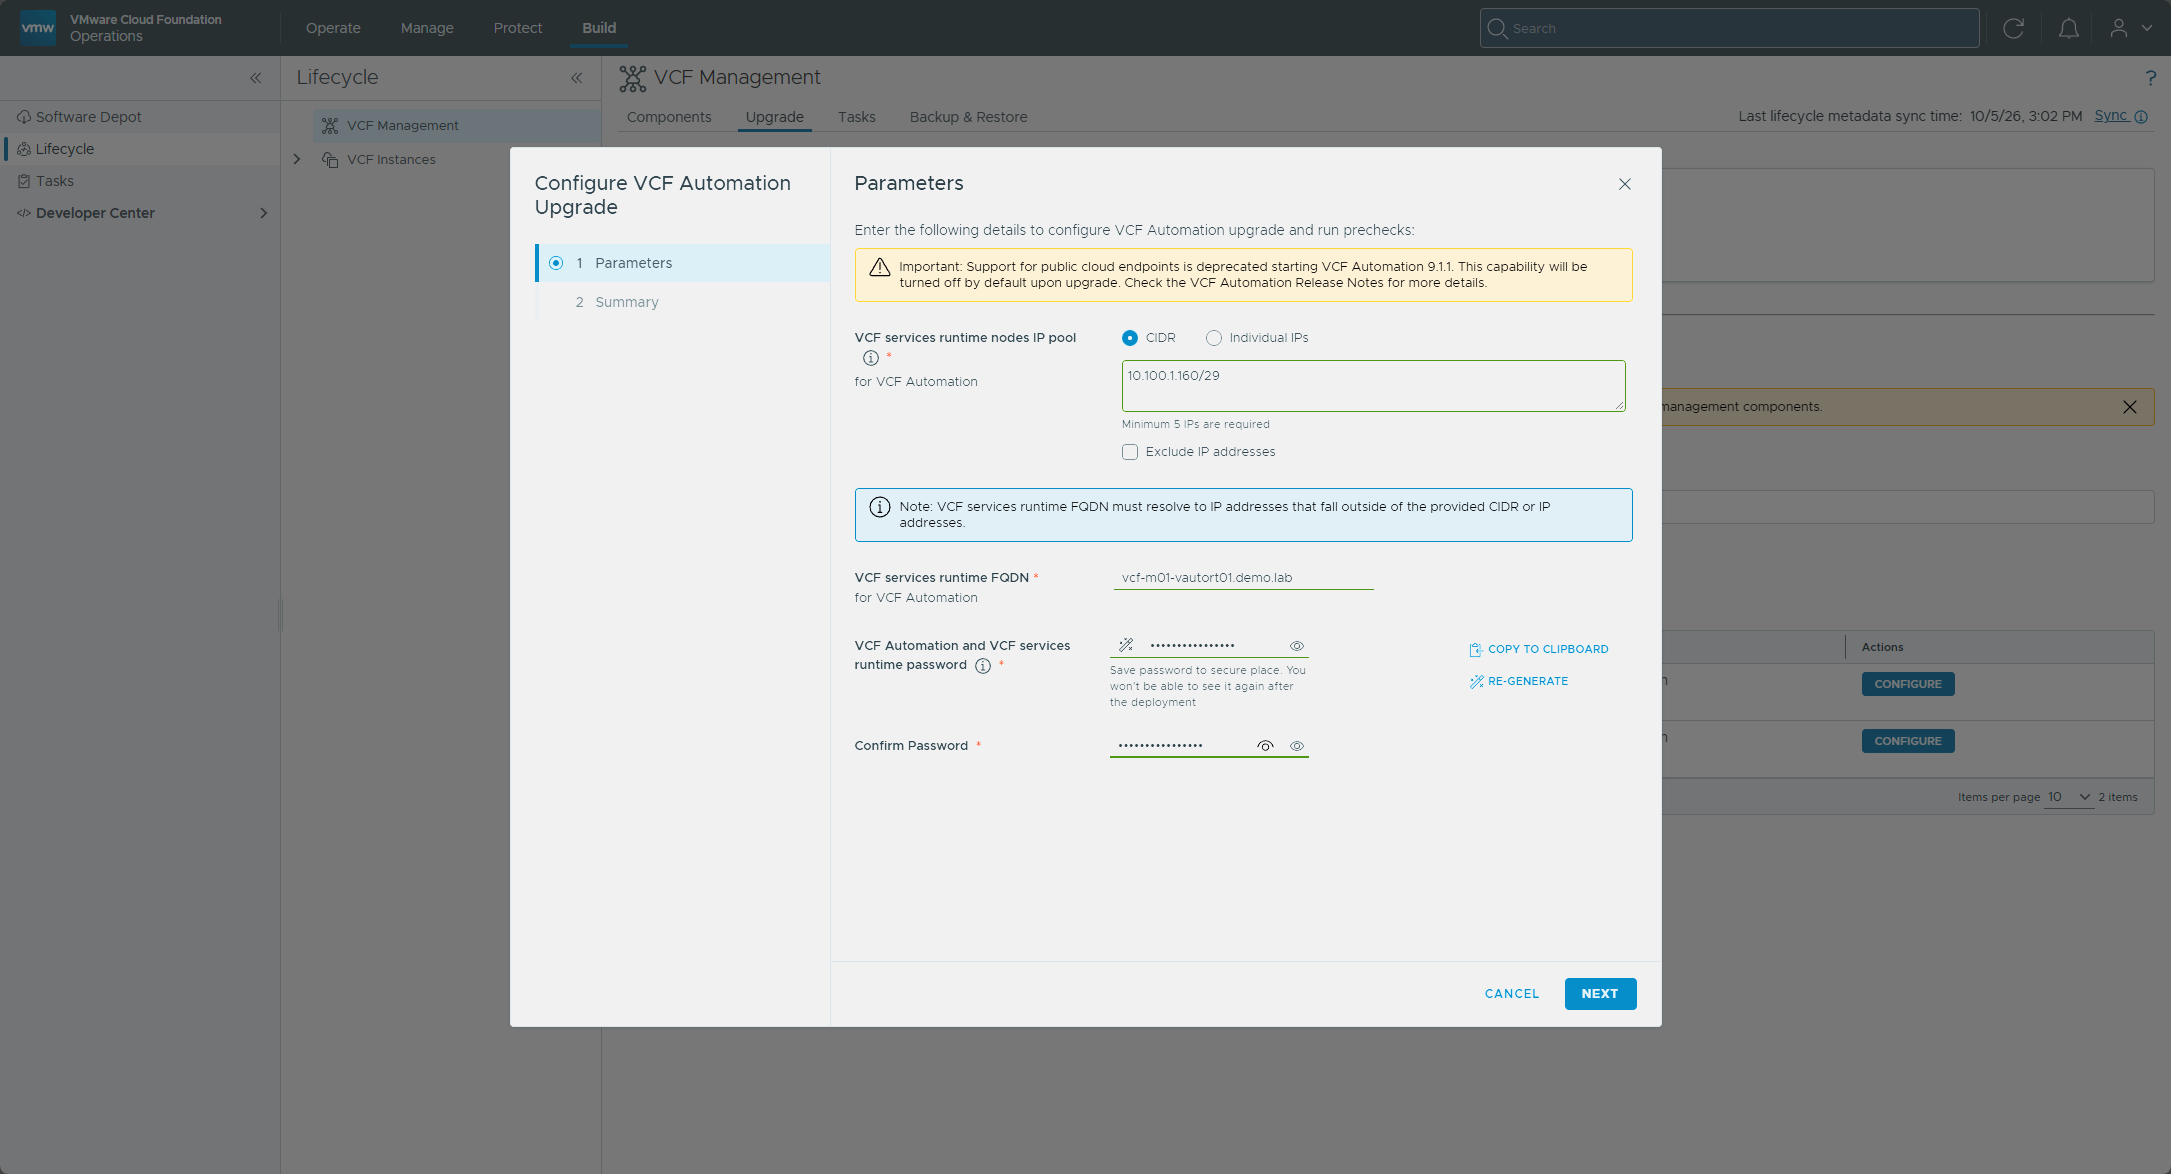Click Copy to Clipboard
The width and height of the screenshot is (2171, 1174).
1538,649
